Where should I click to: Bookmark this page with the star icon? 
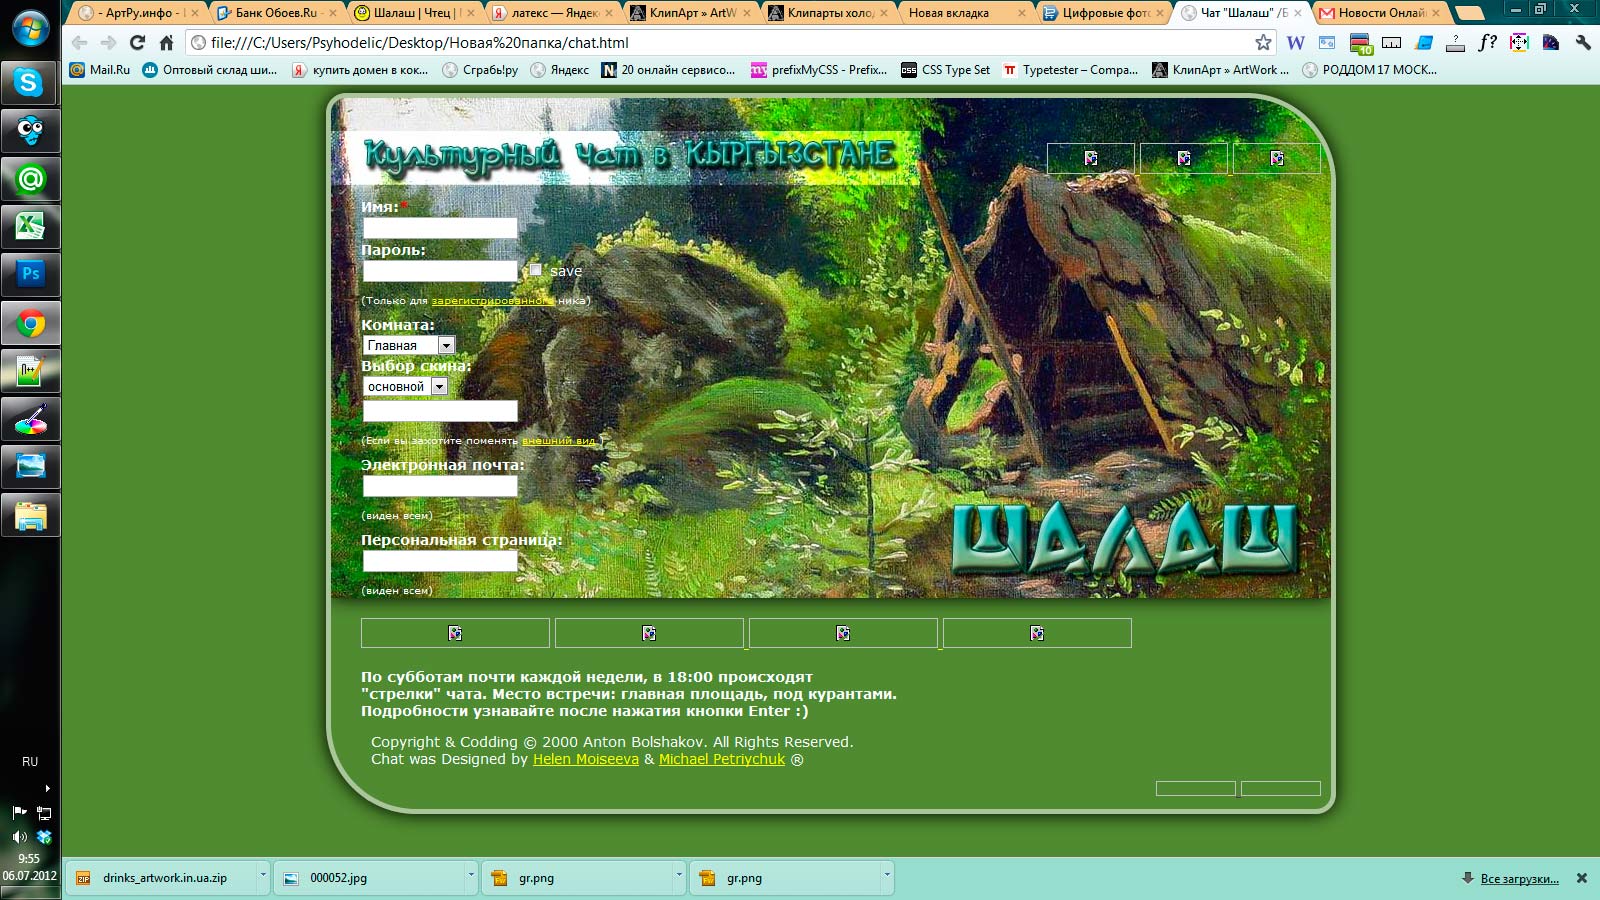pos(1263,43)
